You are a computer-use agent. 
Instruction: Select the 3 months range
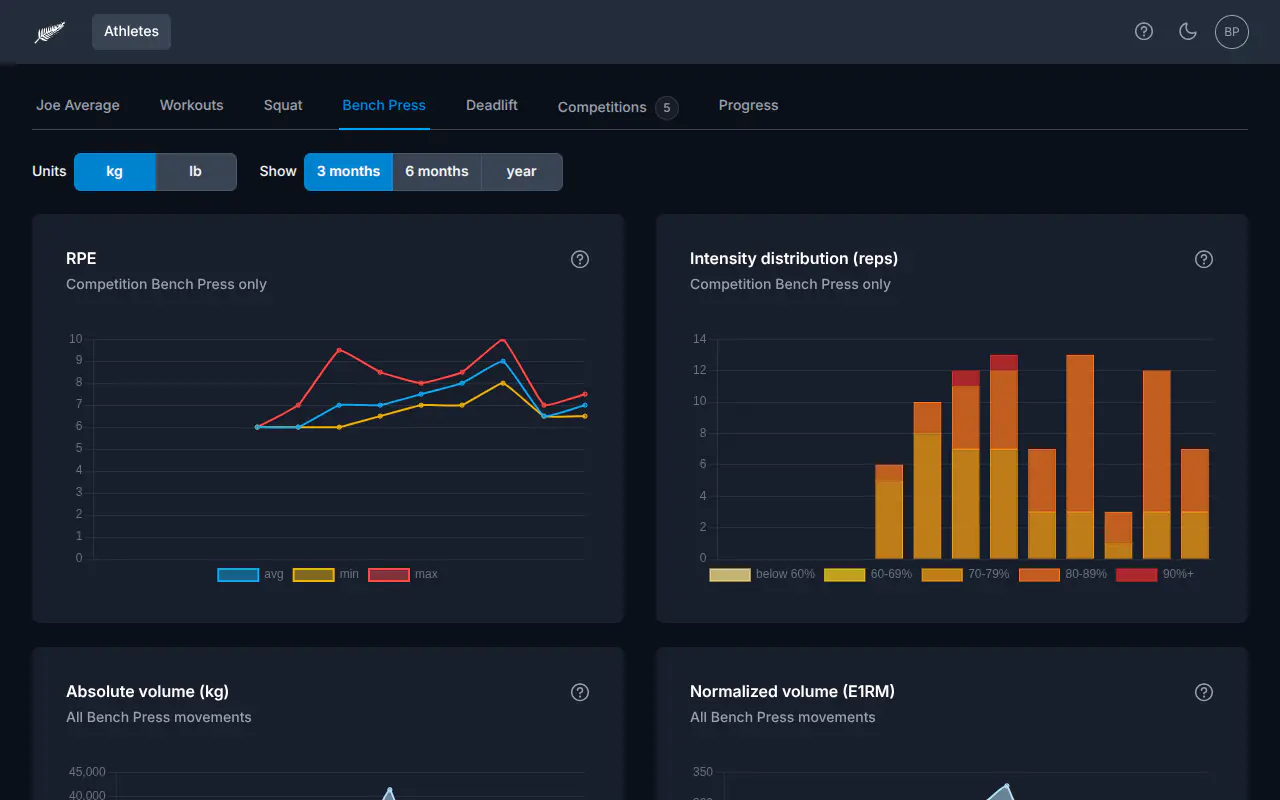pyautogui.click(x=348, y=171)
